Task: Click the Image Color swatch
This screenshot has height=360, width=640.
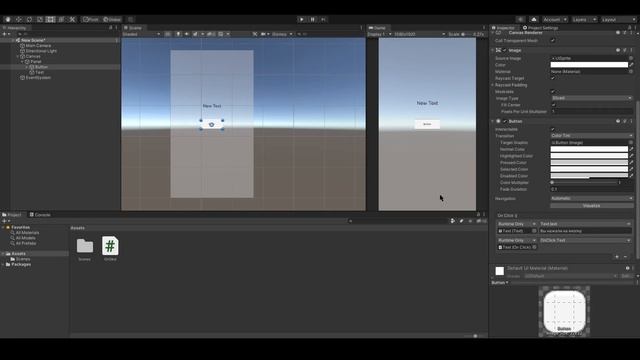Action: pos(589,65)
